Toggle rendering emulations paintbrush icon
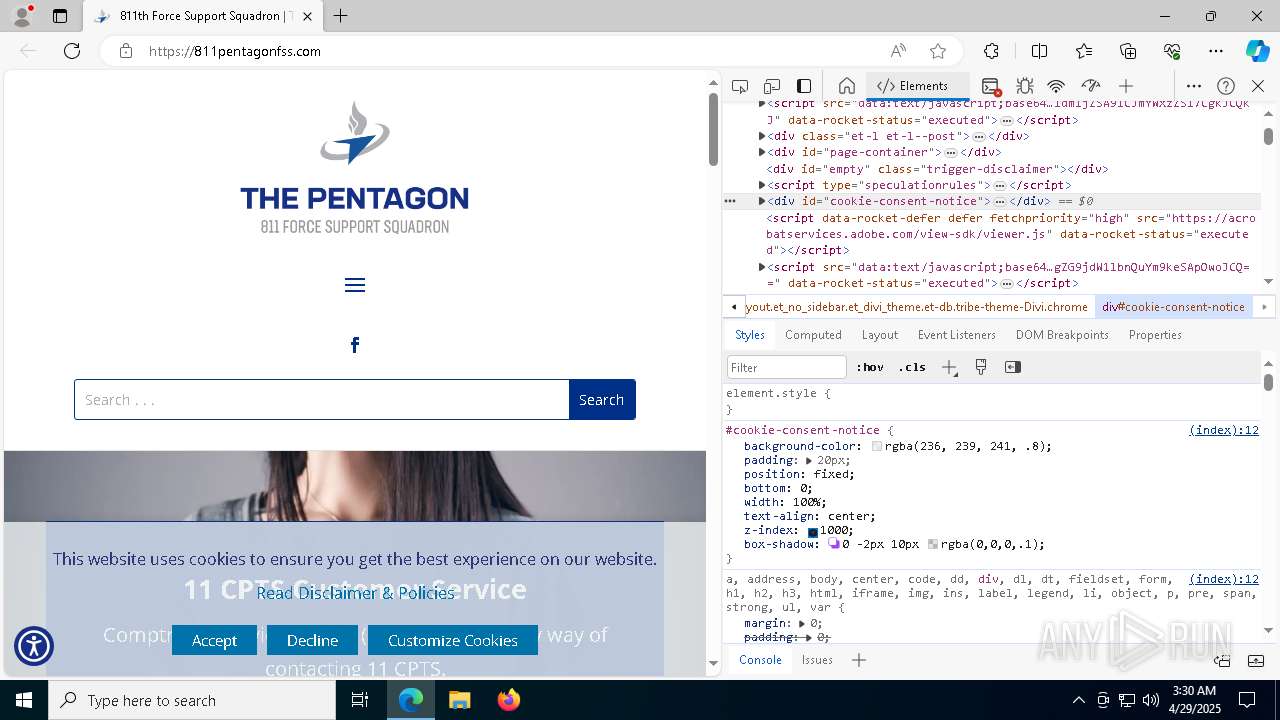Screen dimensions: 1280x720 coord(981,367)
